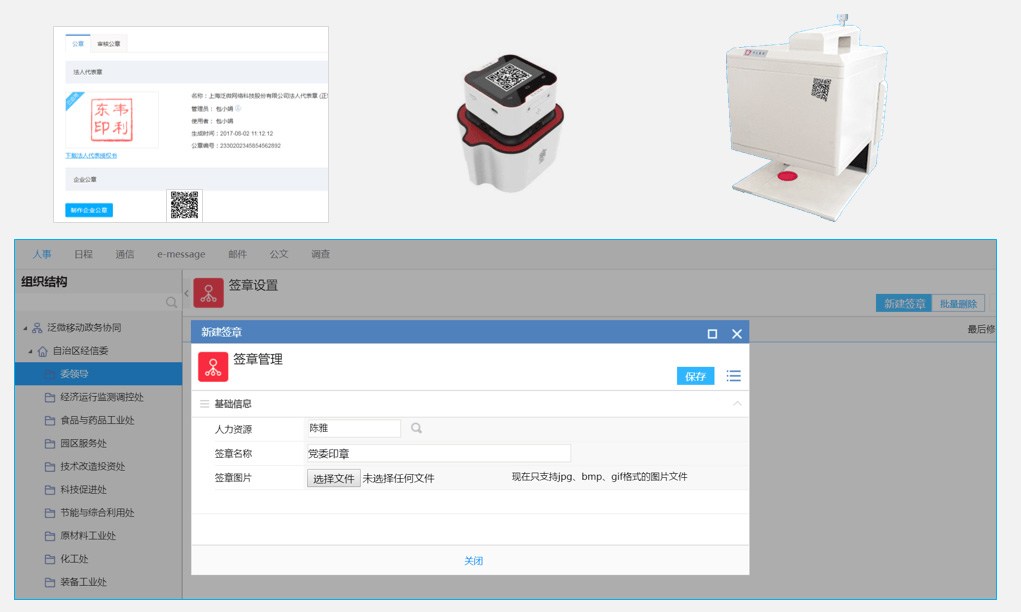This screenshot has height=612, width=1021.
Task: Click the 关闭 link at dialog bottom
Action: [473, 561]
